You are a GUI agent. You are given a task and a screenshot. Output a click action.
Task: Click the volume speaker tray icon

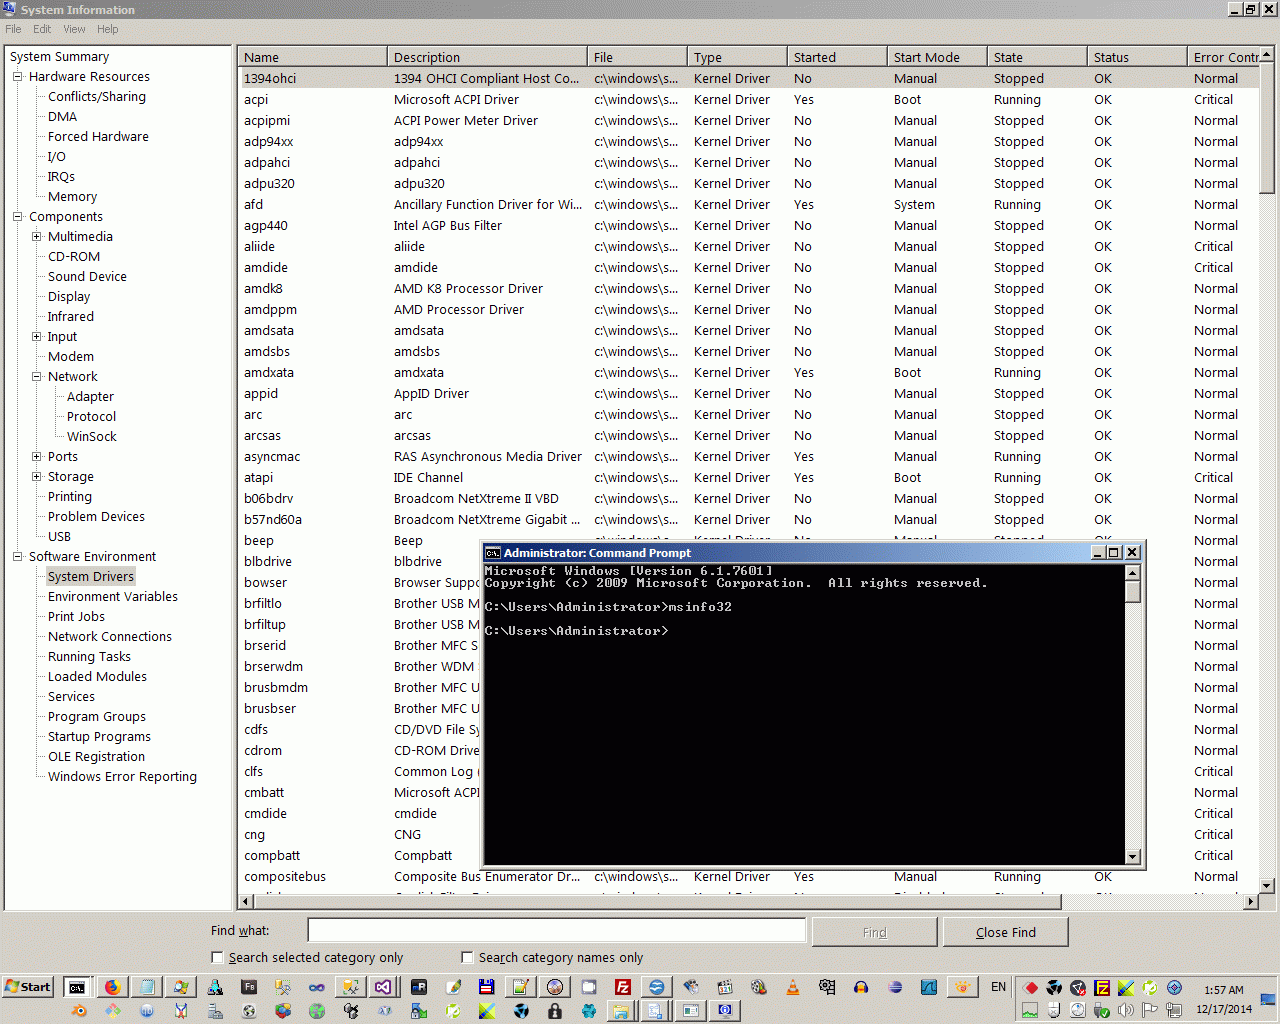tap(1126, 1010)
